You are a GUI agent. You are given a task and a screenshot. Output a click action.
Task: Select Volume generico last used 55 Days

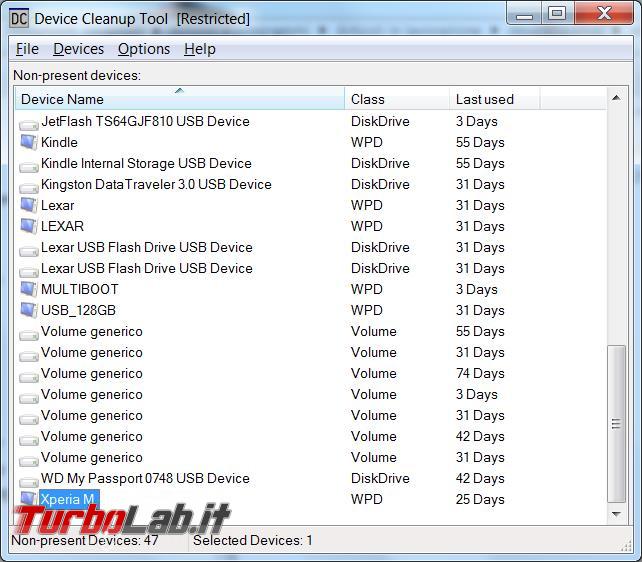(x=92, y=332)
